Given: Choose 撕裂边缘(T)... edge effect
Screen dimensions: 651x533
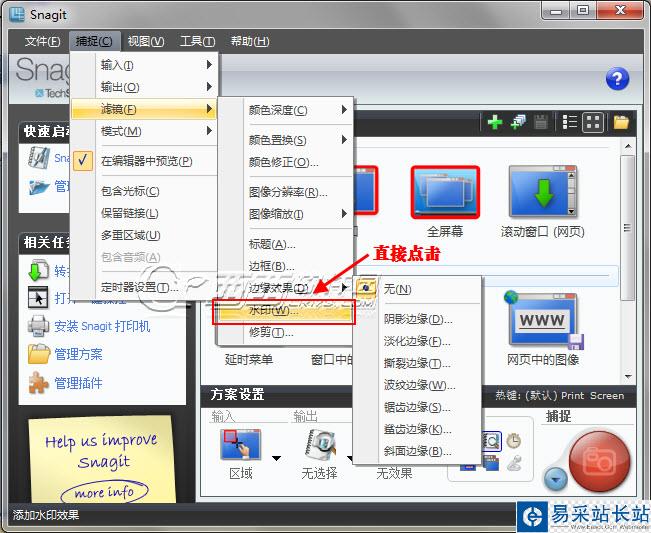Looking at the screenshot, I should (417, 363).
